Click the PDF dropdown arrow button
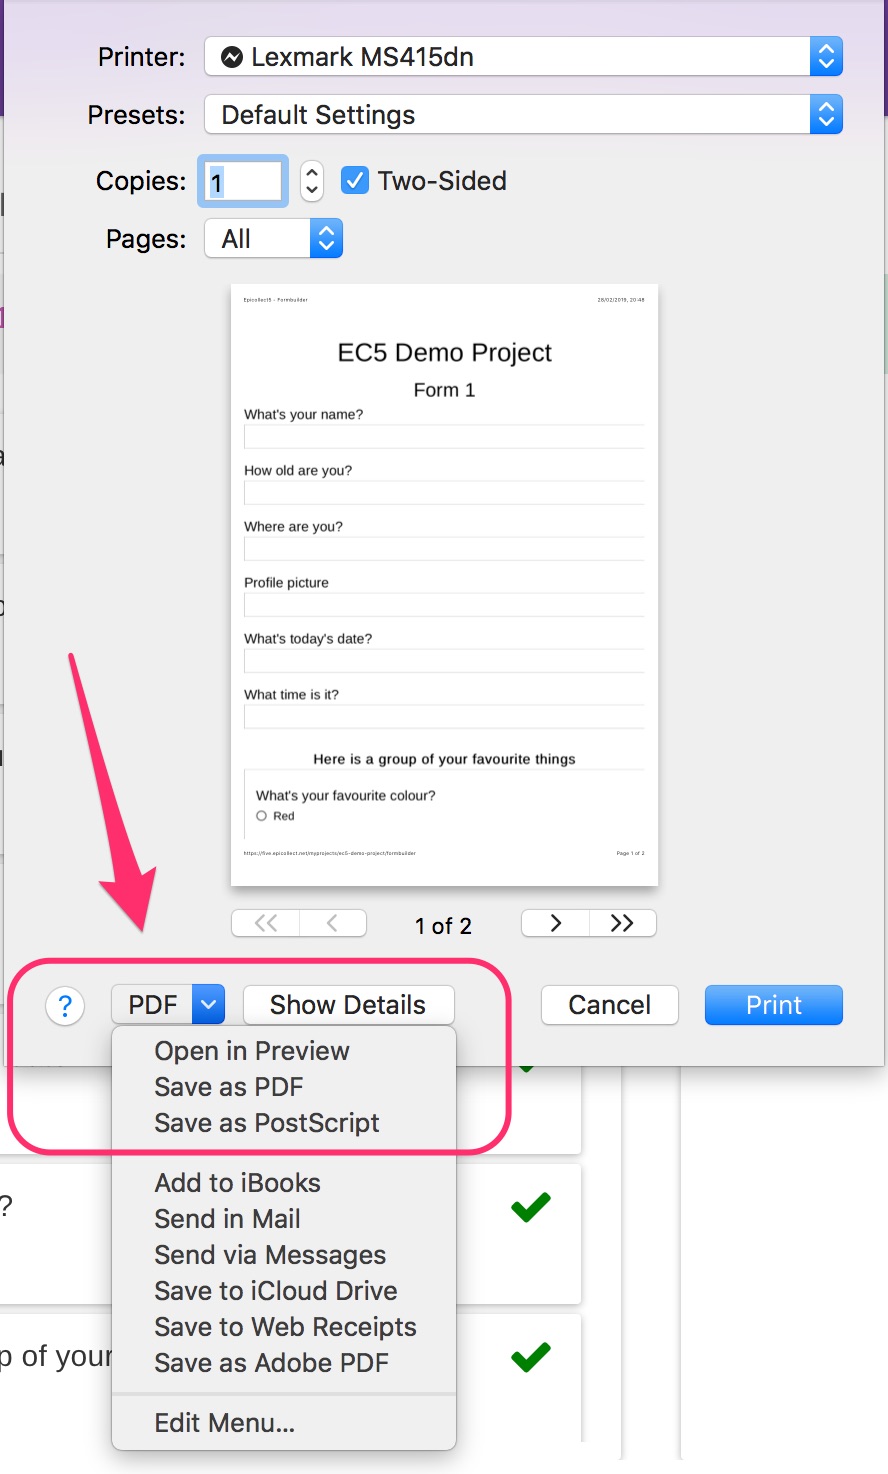888x1474 pixels. [208, 1005]
